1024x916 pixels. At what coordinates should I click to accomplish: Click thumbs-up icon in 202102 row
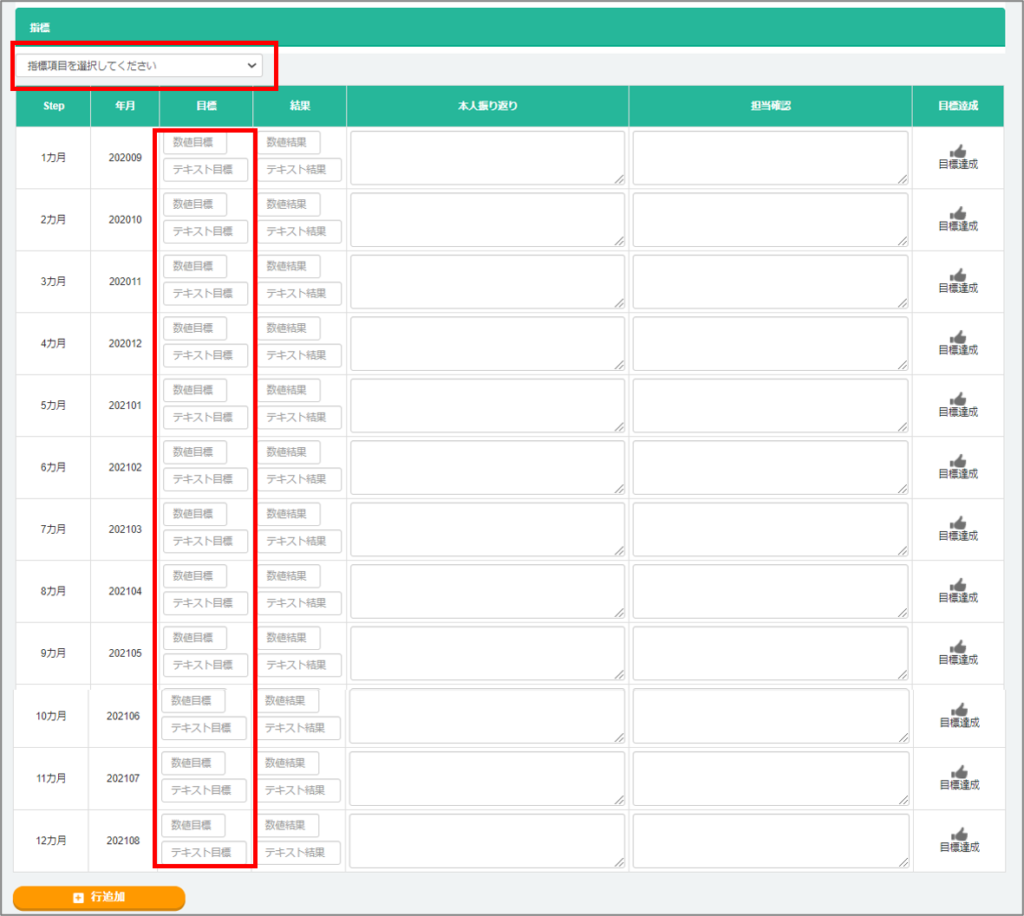pyautogui.click(x=957, y=461)
